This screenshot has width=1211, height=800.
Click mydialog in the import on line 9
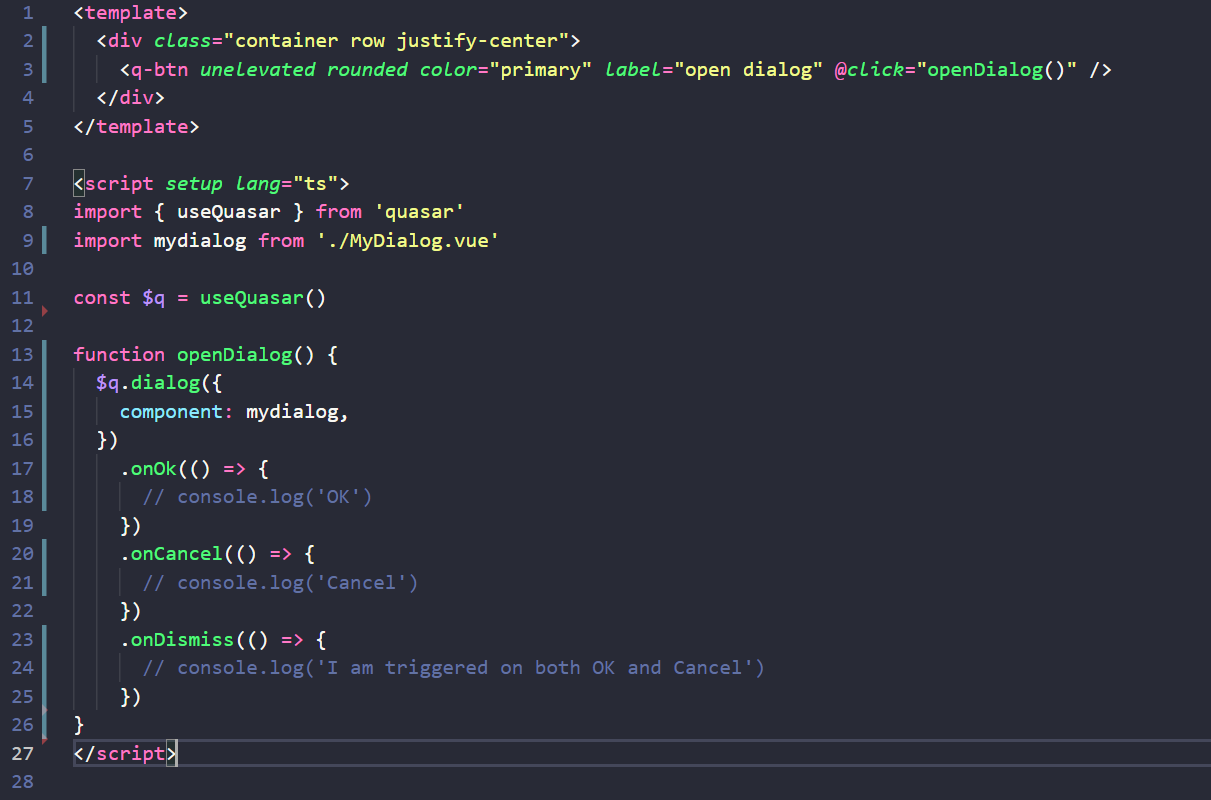(200, 240)
